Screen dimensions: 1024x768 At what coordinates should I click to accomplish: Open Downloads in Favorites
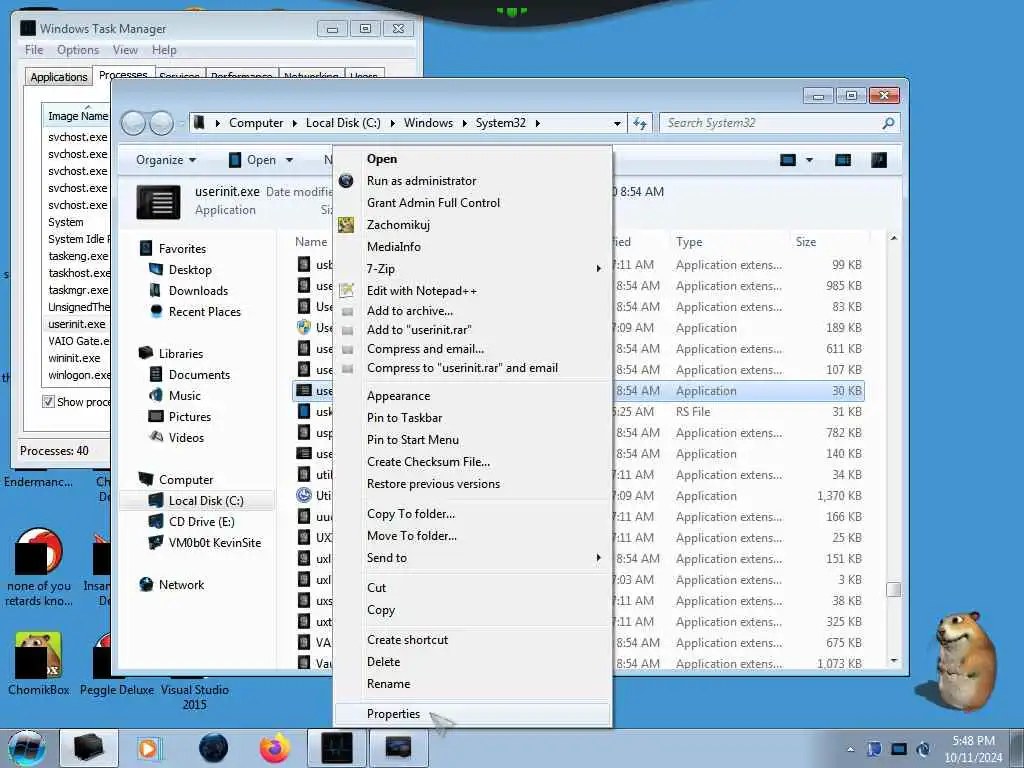tap(198, 291)
